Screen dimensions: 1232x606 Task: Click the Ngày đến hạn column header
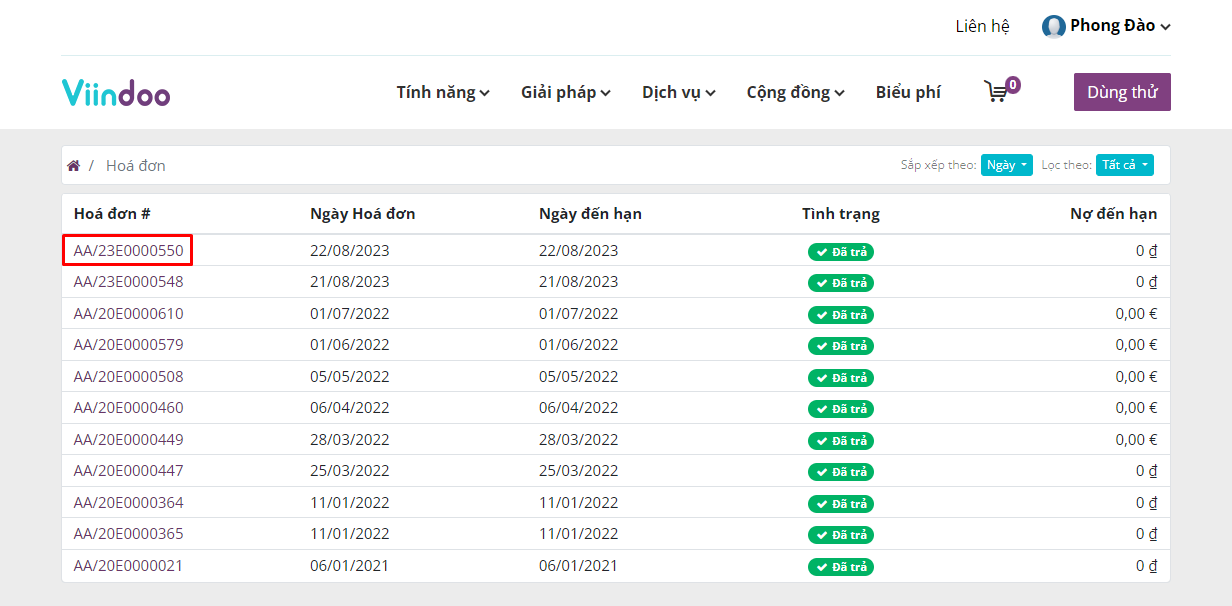click(590, 214)
